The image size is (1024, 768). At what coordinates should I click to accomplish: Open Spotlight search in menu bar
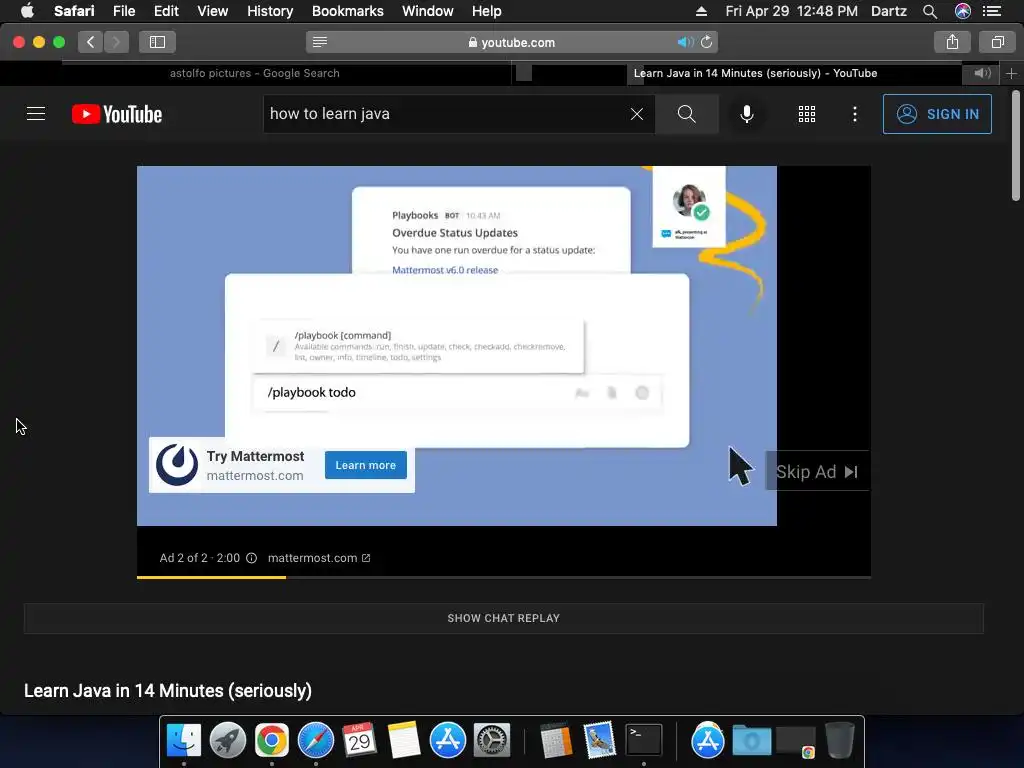click(930, 11)
